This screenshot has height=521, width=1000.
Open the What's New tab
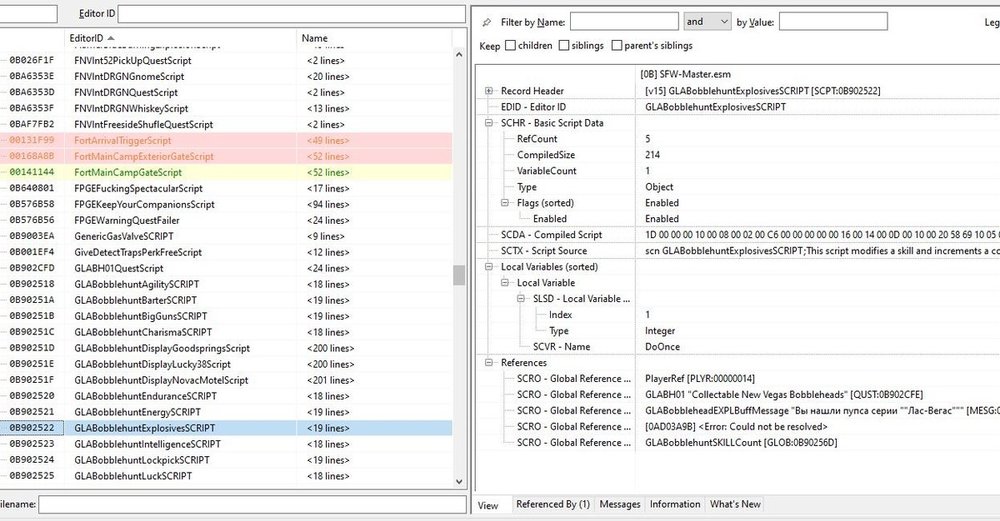pyautogui.click(x=735, y=504)
